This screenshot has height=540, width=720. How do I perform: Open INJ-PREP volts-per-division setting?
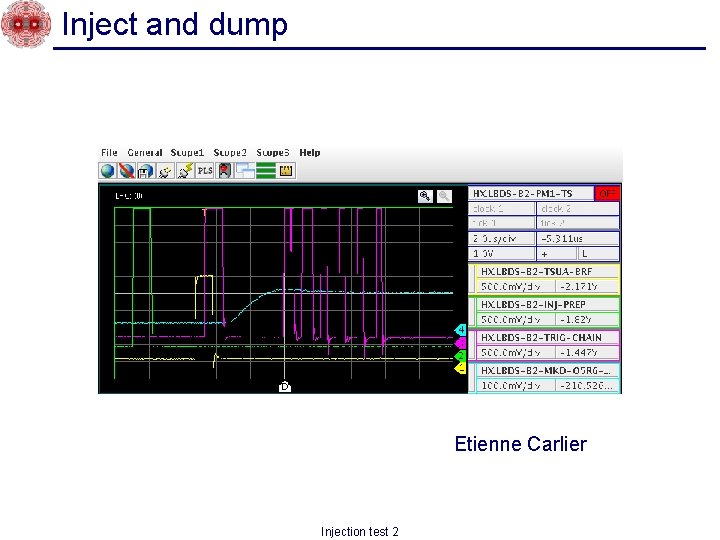515,320
